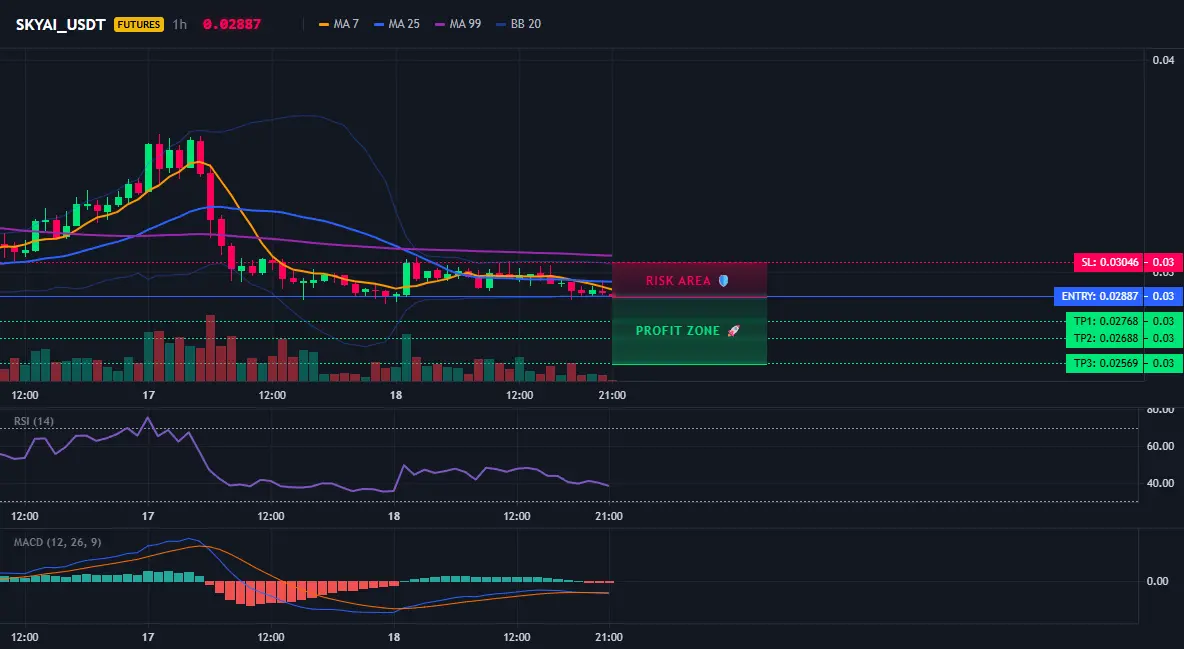Toggle the MA 7 legend item
This screenshot has height=649, width=1184.
(x=339, y=24)
